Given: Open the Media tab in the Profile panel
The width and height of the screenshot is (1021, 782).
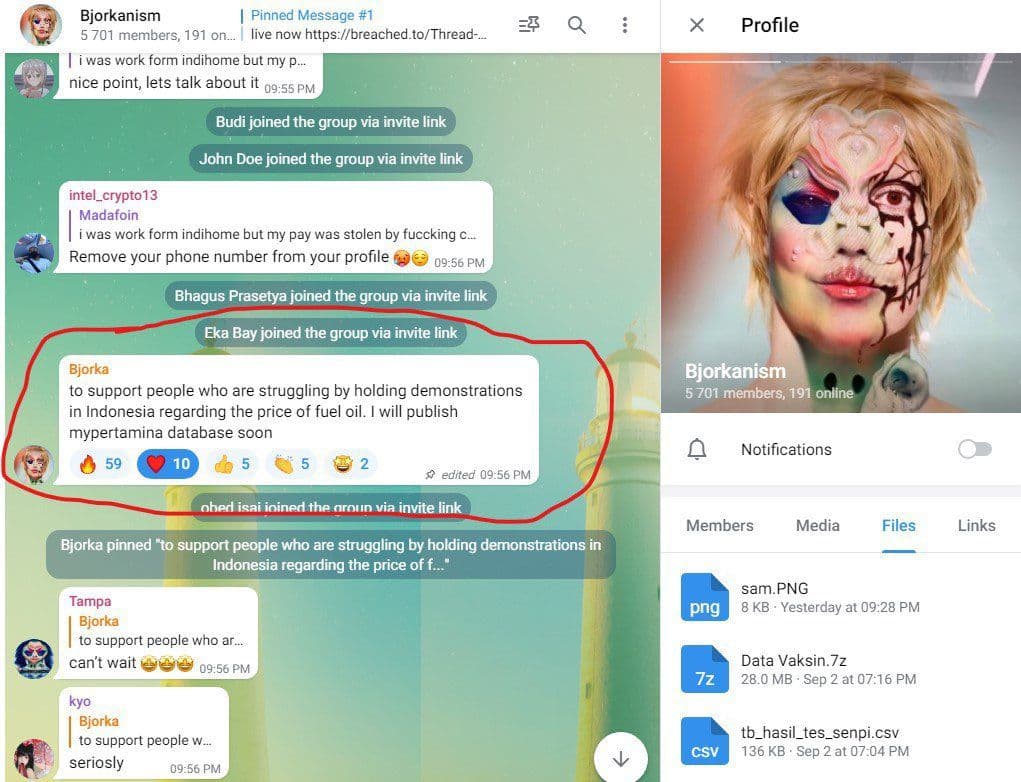Looking at the screenshot, I should [x=818, y=525].
